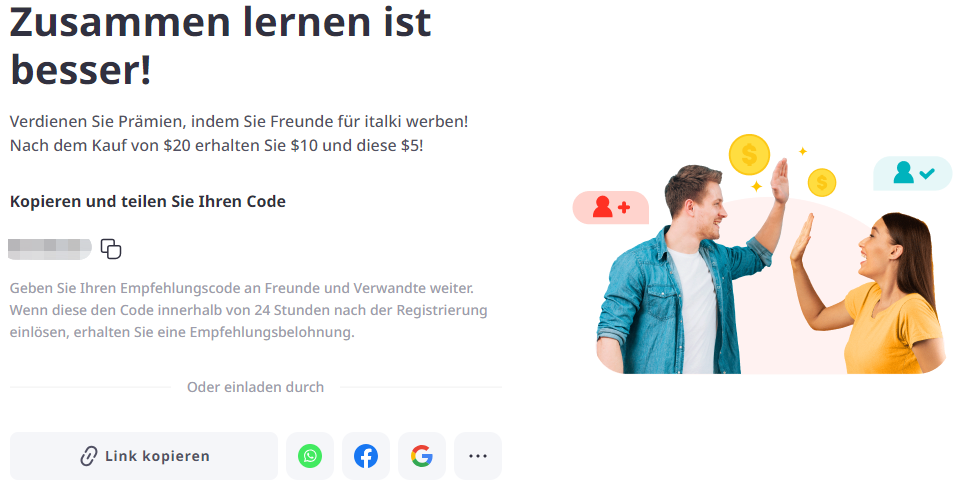The image size is (960, 490).
Task: Click the woman in the yellow shirt
Action: pyautogui.click(x=882, y=294)
